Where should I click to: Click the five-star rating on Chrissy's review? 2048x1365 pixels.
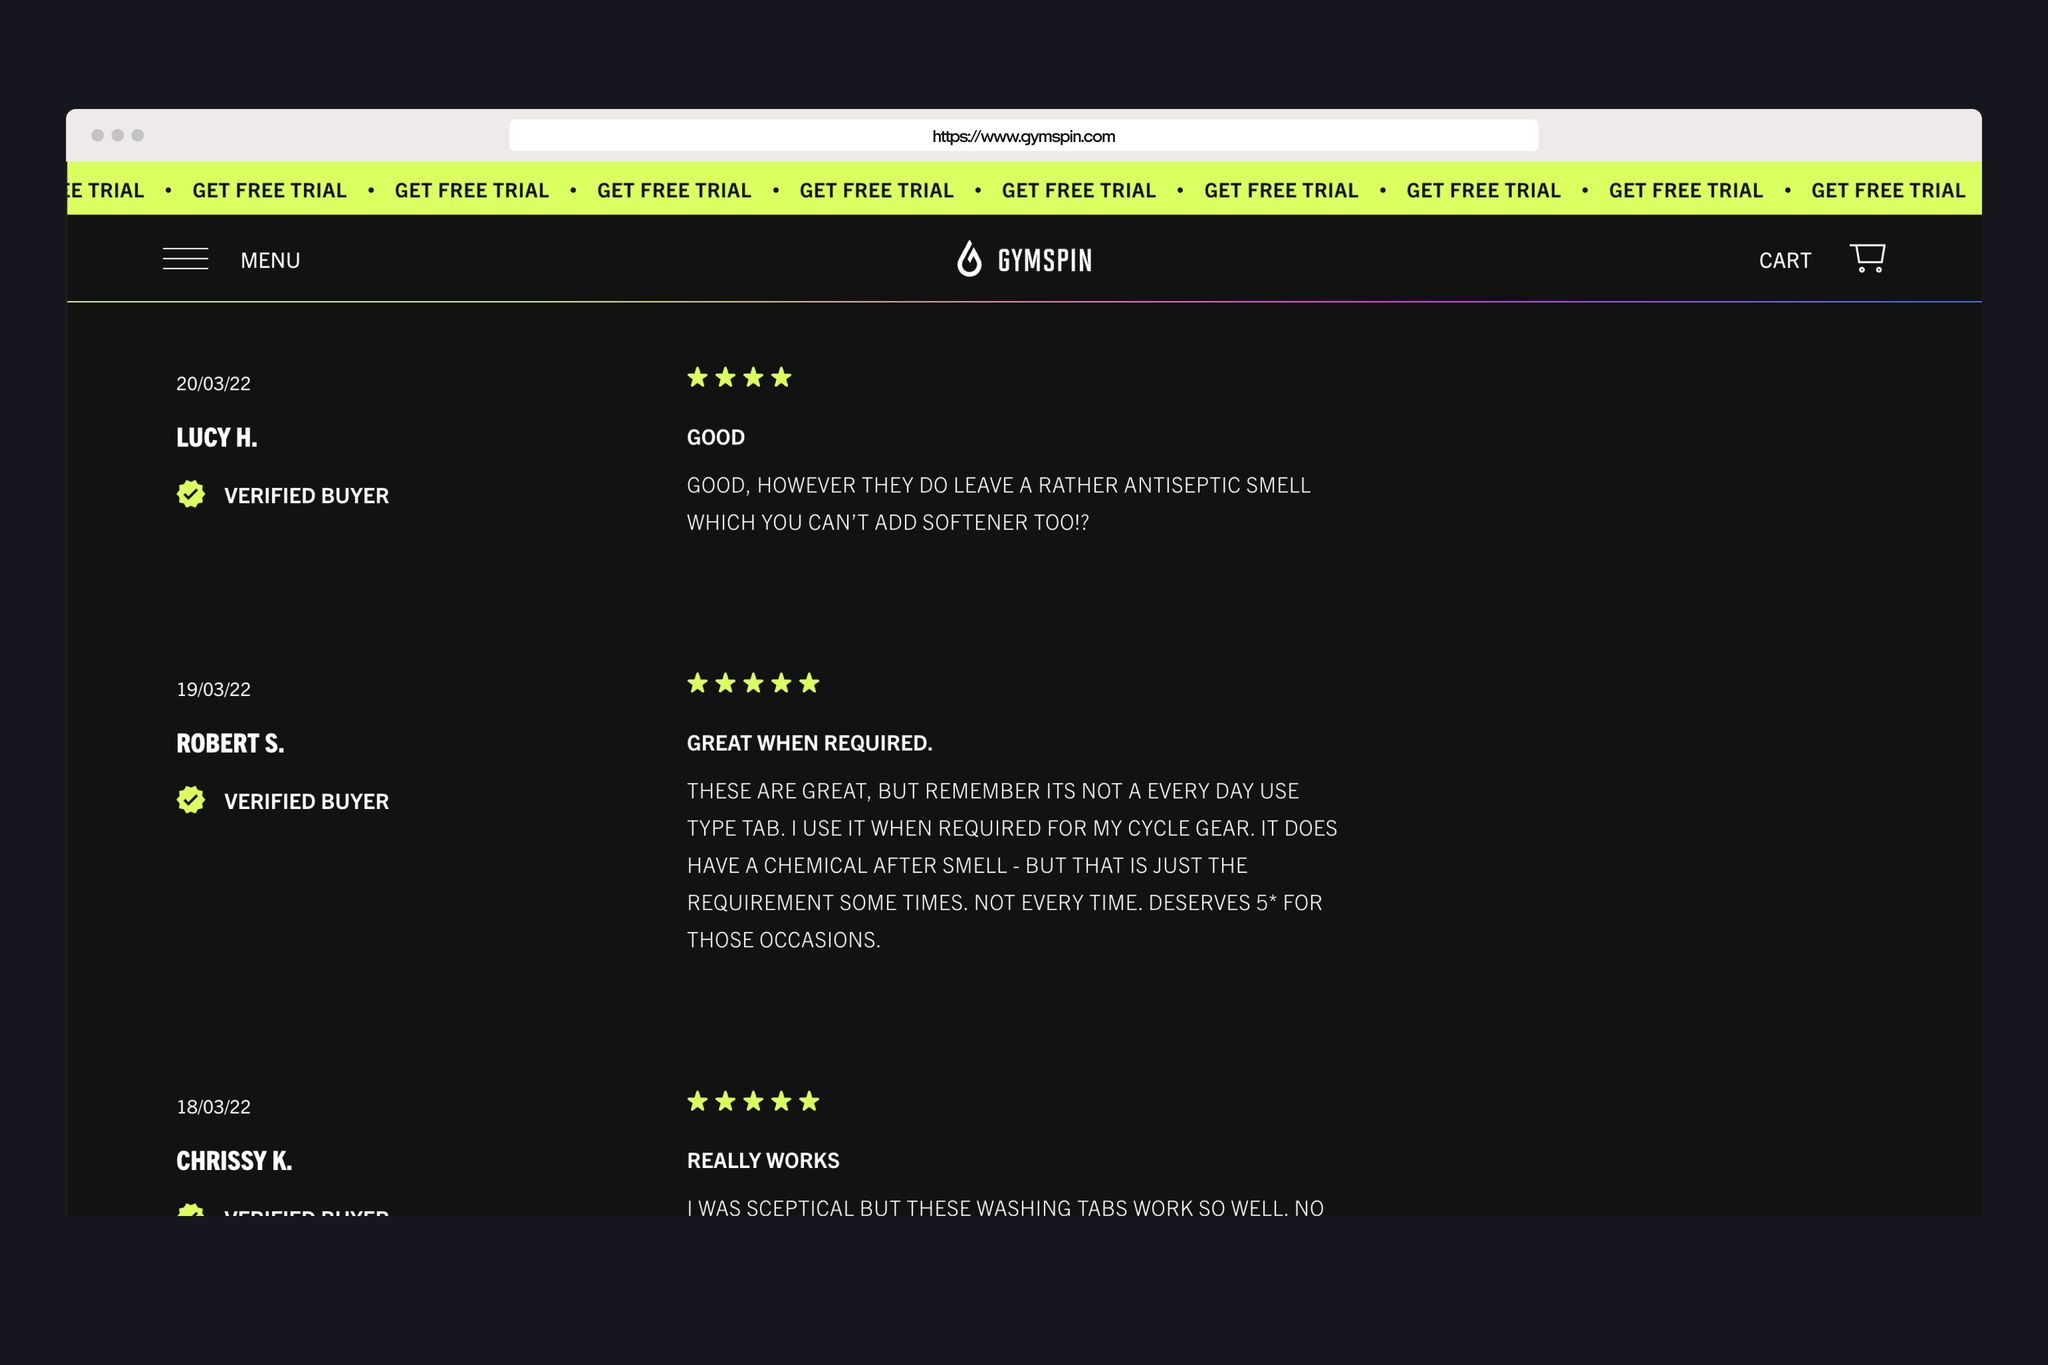tap(753, 1102)
